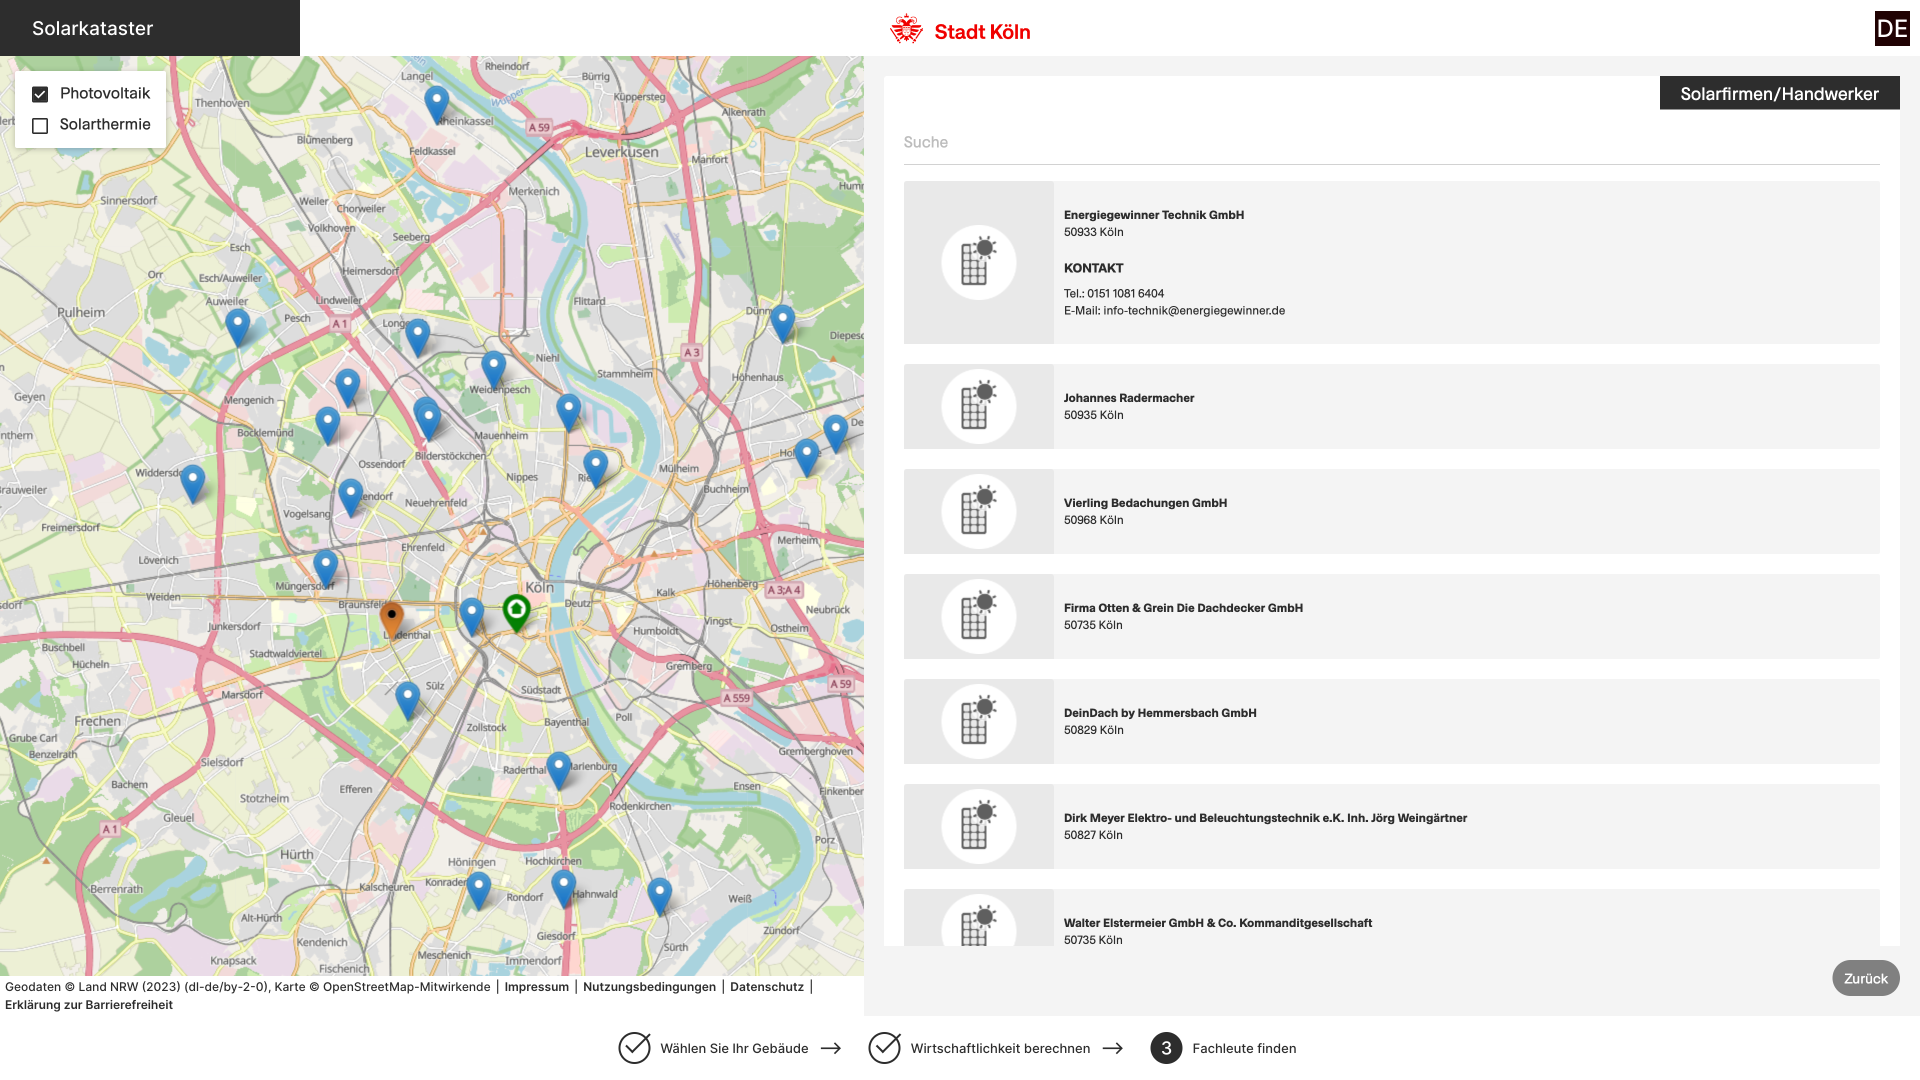Click phone number 0151 1081 6404
The image size is (1920, 1080).
pos(1125,294)
